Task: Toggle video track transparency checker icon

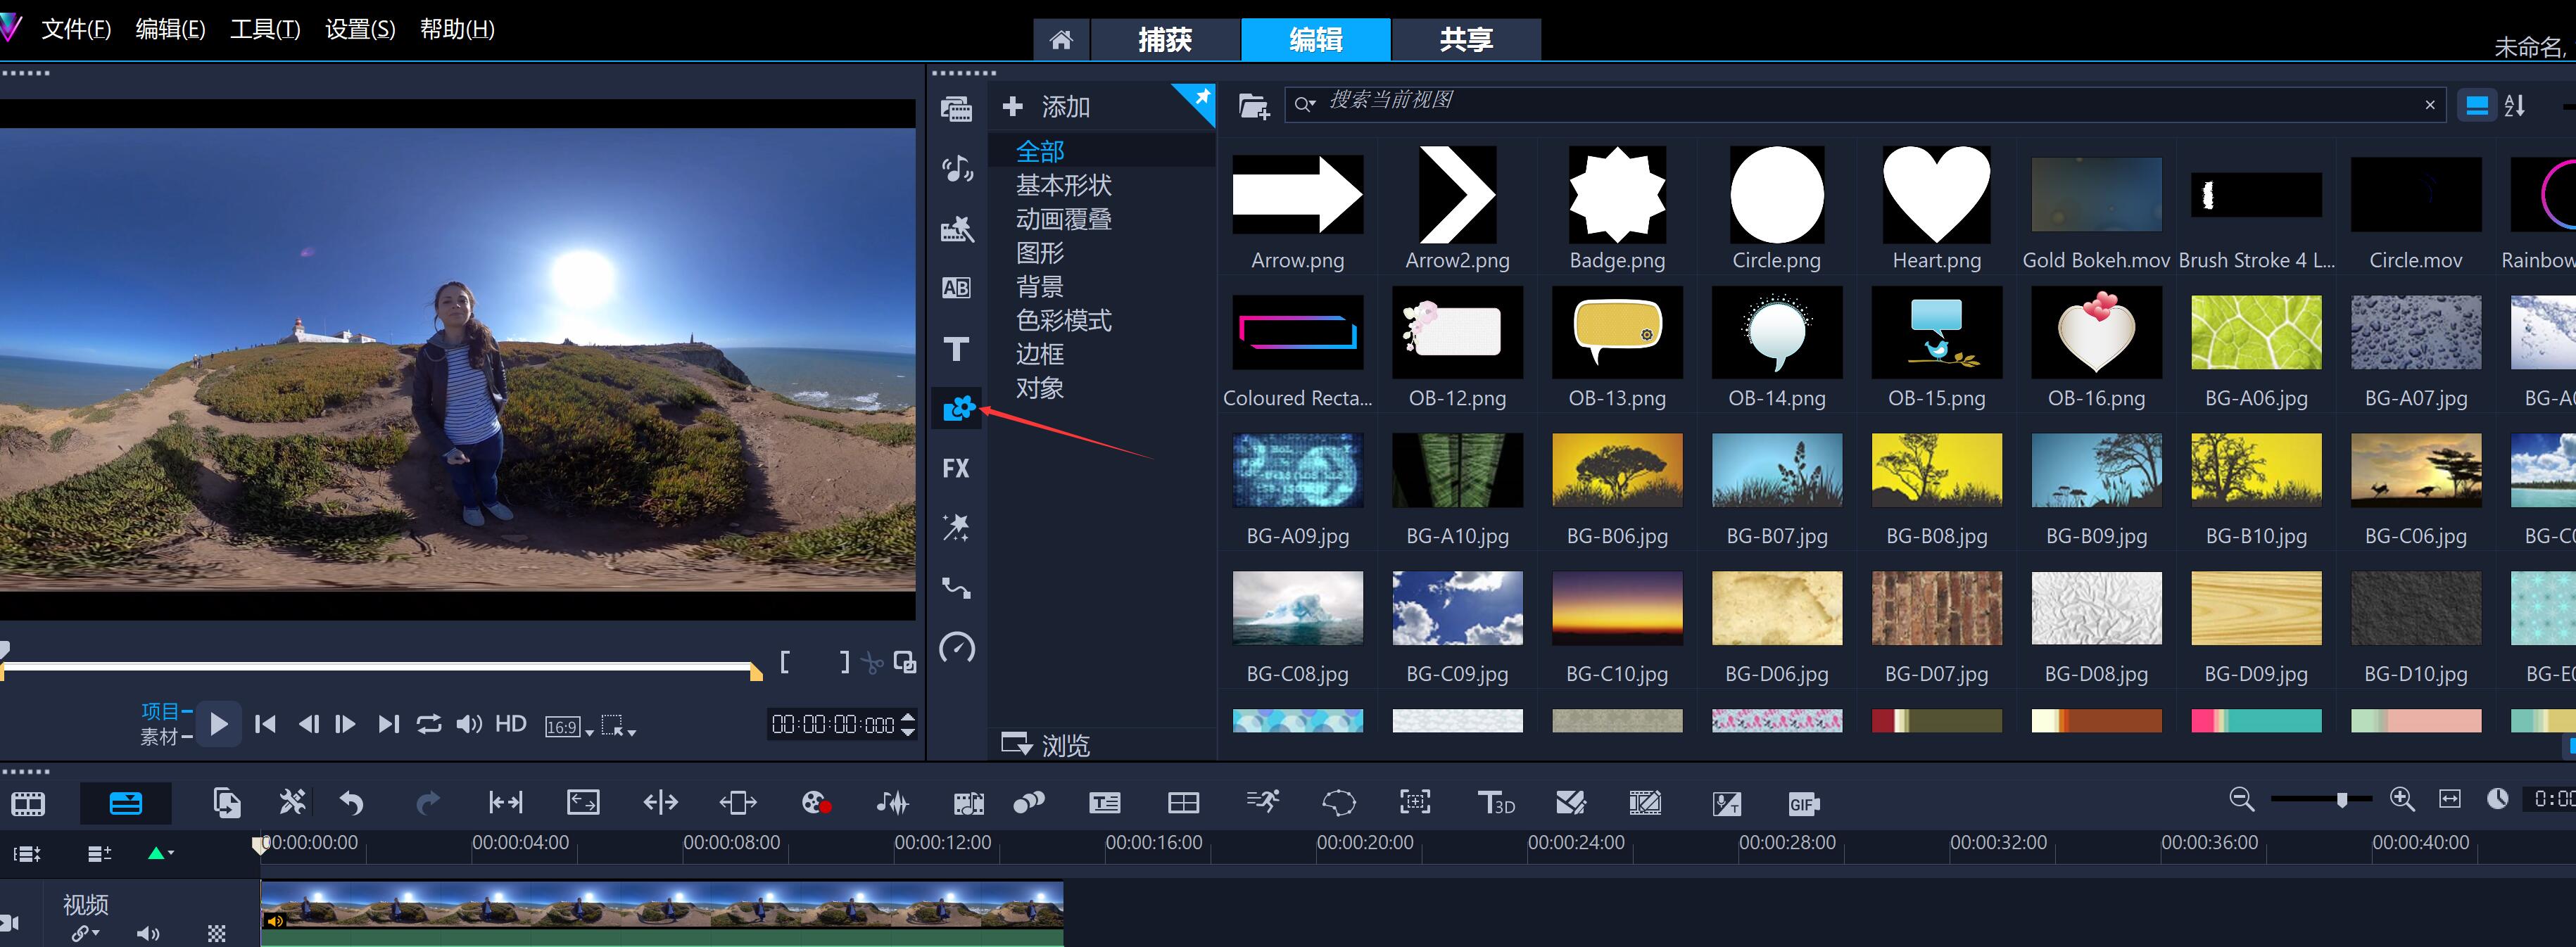Action: point(216,933)
